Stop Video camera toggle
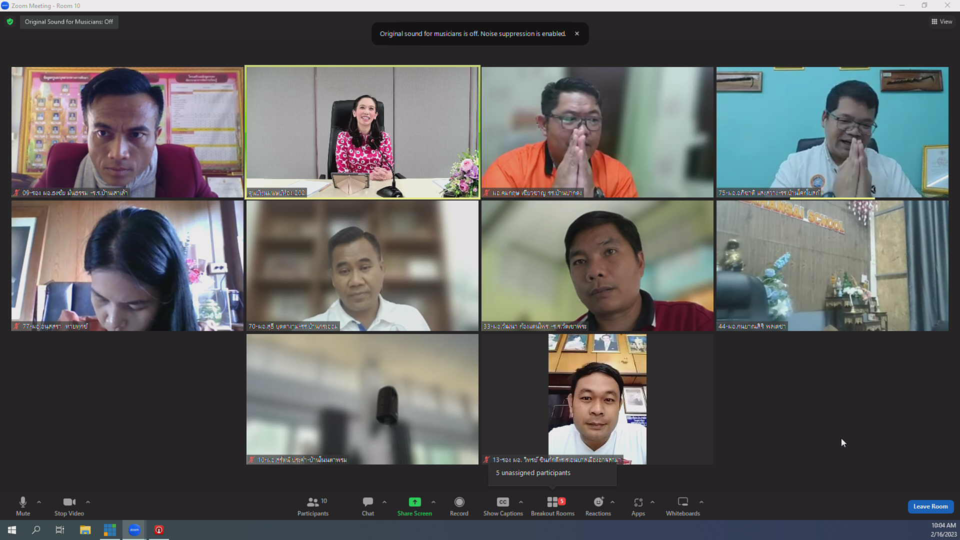 pos(69,505)
